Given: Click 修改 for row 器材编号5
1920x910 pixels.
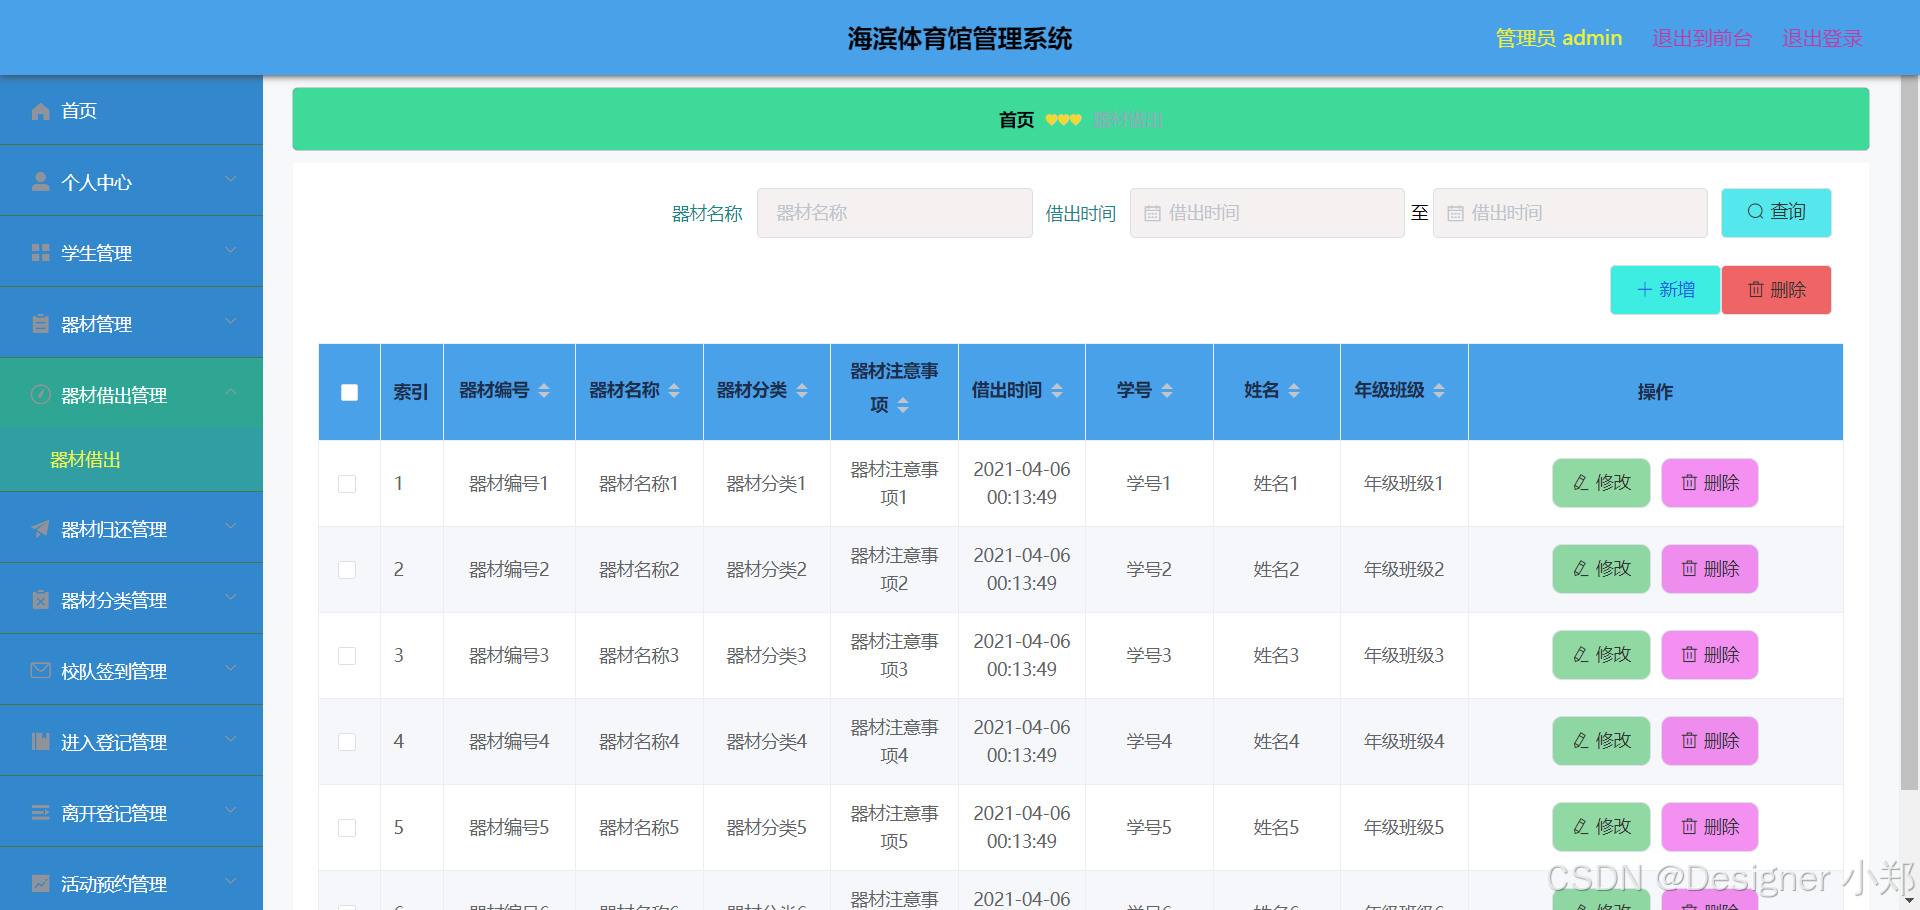Looking at the screenshot, I should [x=1601, y=827].
